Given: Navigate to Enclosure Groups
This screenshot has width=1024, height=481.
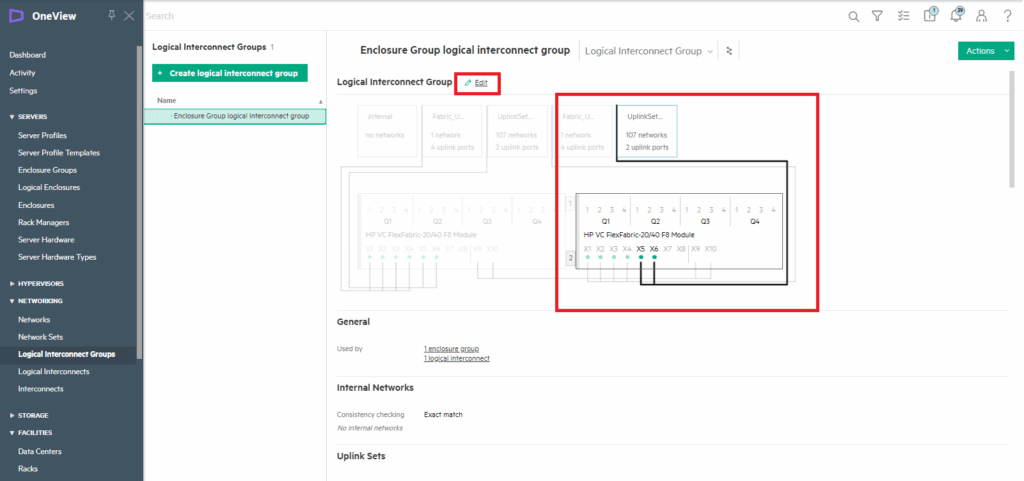Looking at the screenshot, I should pyautogui.click(x=47, y=170).
